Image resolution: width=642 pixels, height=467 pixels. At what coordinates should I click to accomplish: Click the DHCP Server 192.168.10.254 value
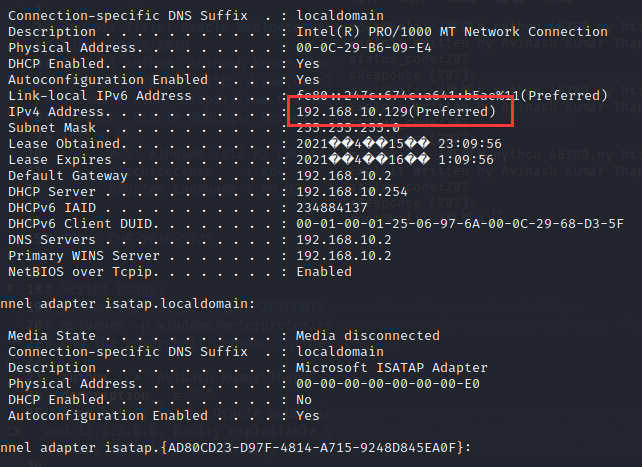(352, 192)
